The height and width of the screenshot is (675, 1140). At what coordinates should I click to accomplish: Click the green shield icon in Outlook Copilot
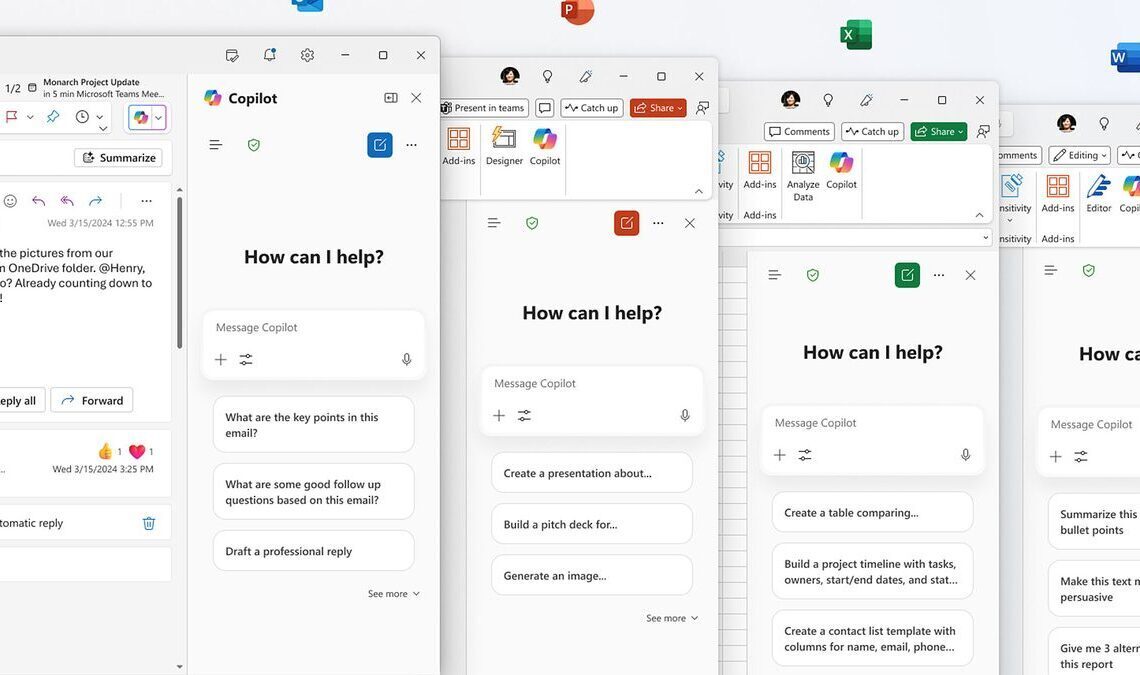pos(254,145)
